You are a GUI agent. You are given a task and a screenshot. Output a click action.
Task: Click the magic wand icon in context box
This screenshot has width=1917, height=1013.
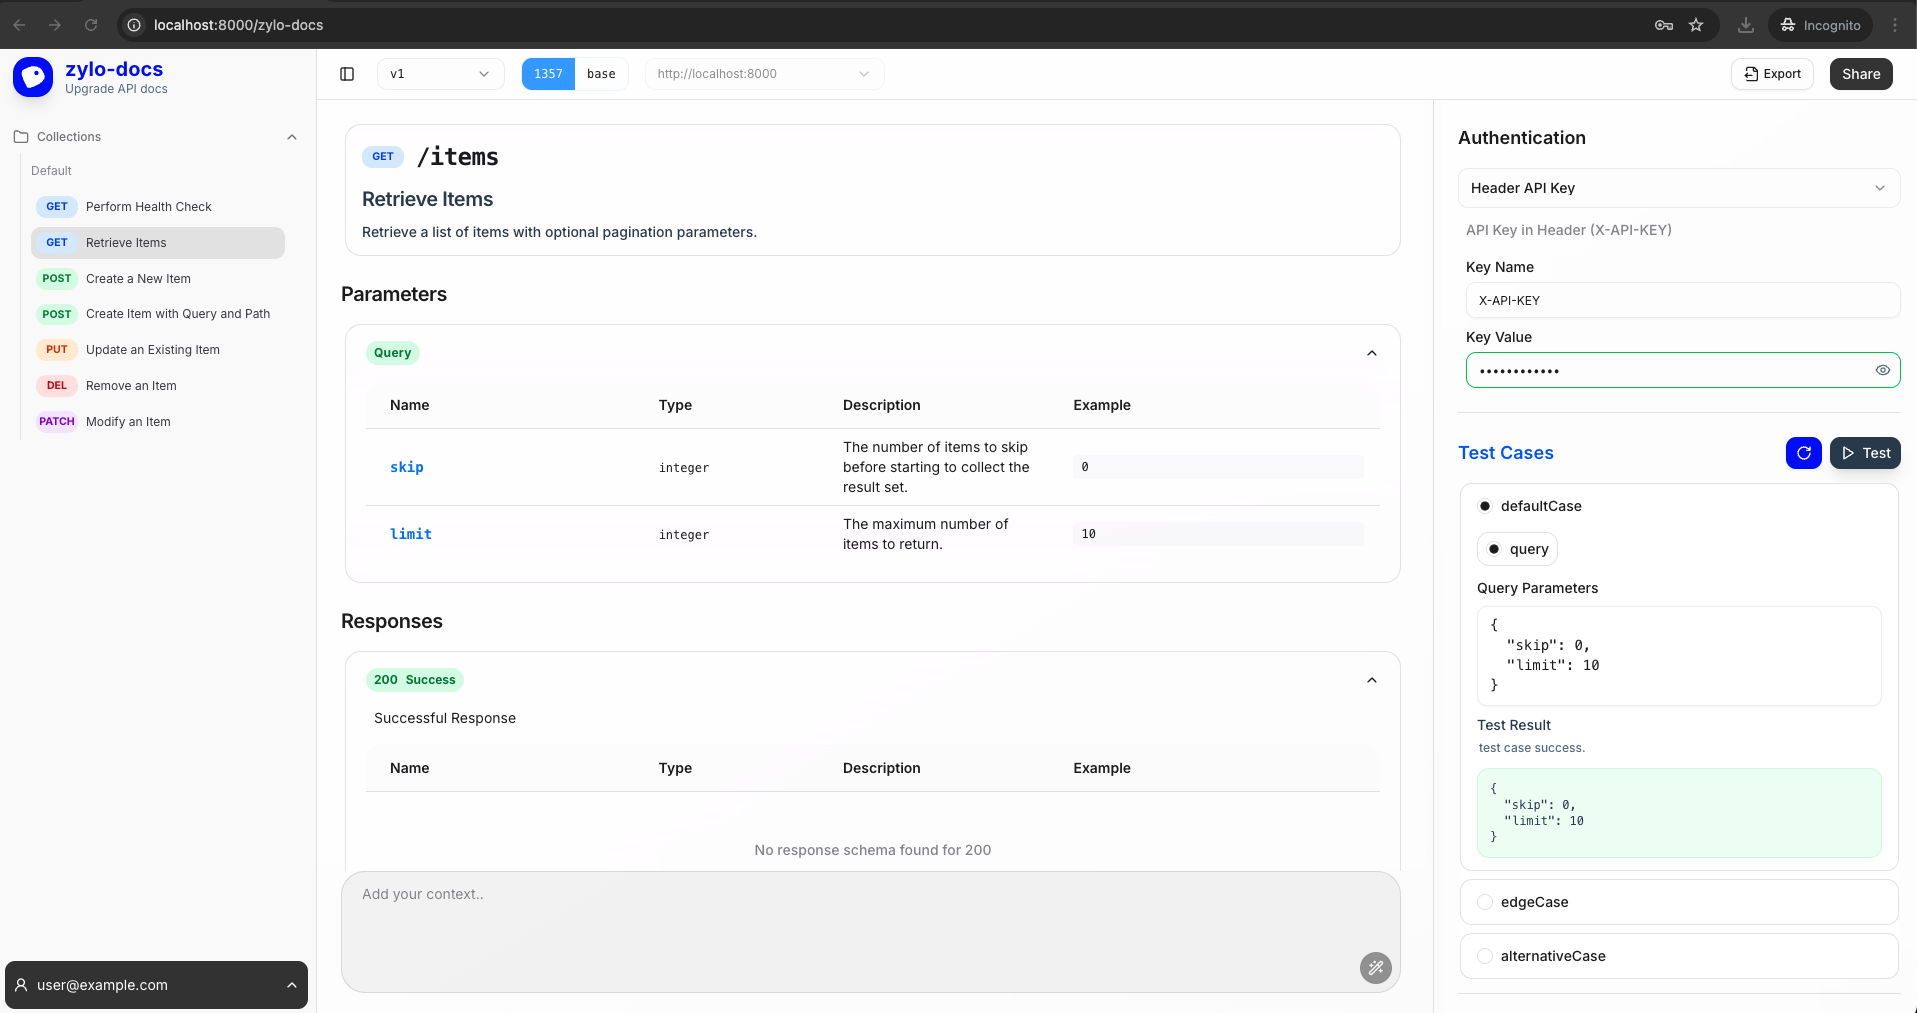pos(1376,967)
